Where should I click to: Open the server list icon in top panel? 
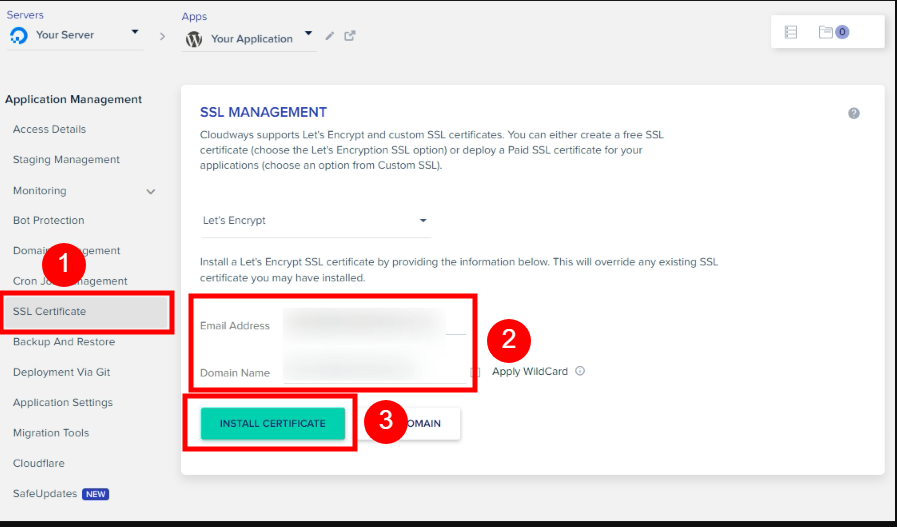791,32
